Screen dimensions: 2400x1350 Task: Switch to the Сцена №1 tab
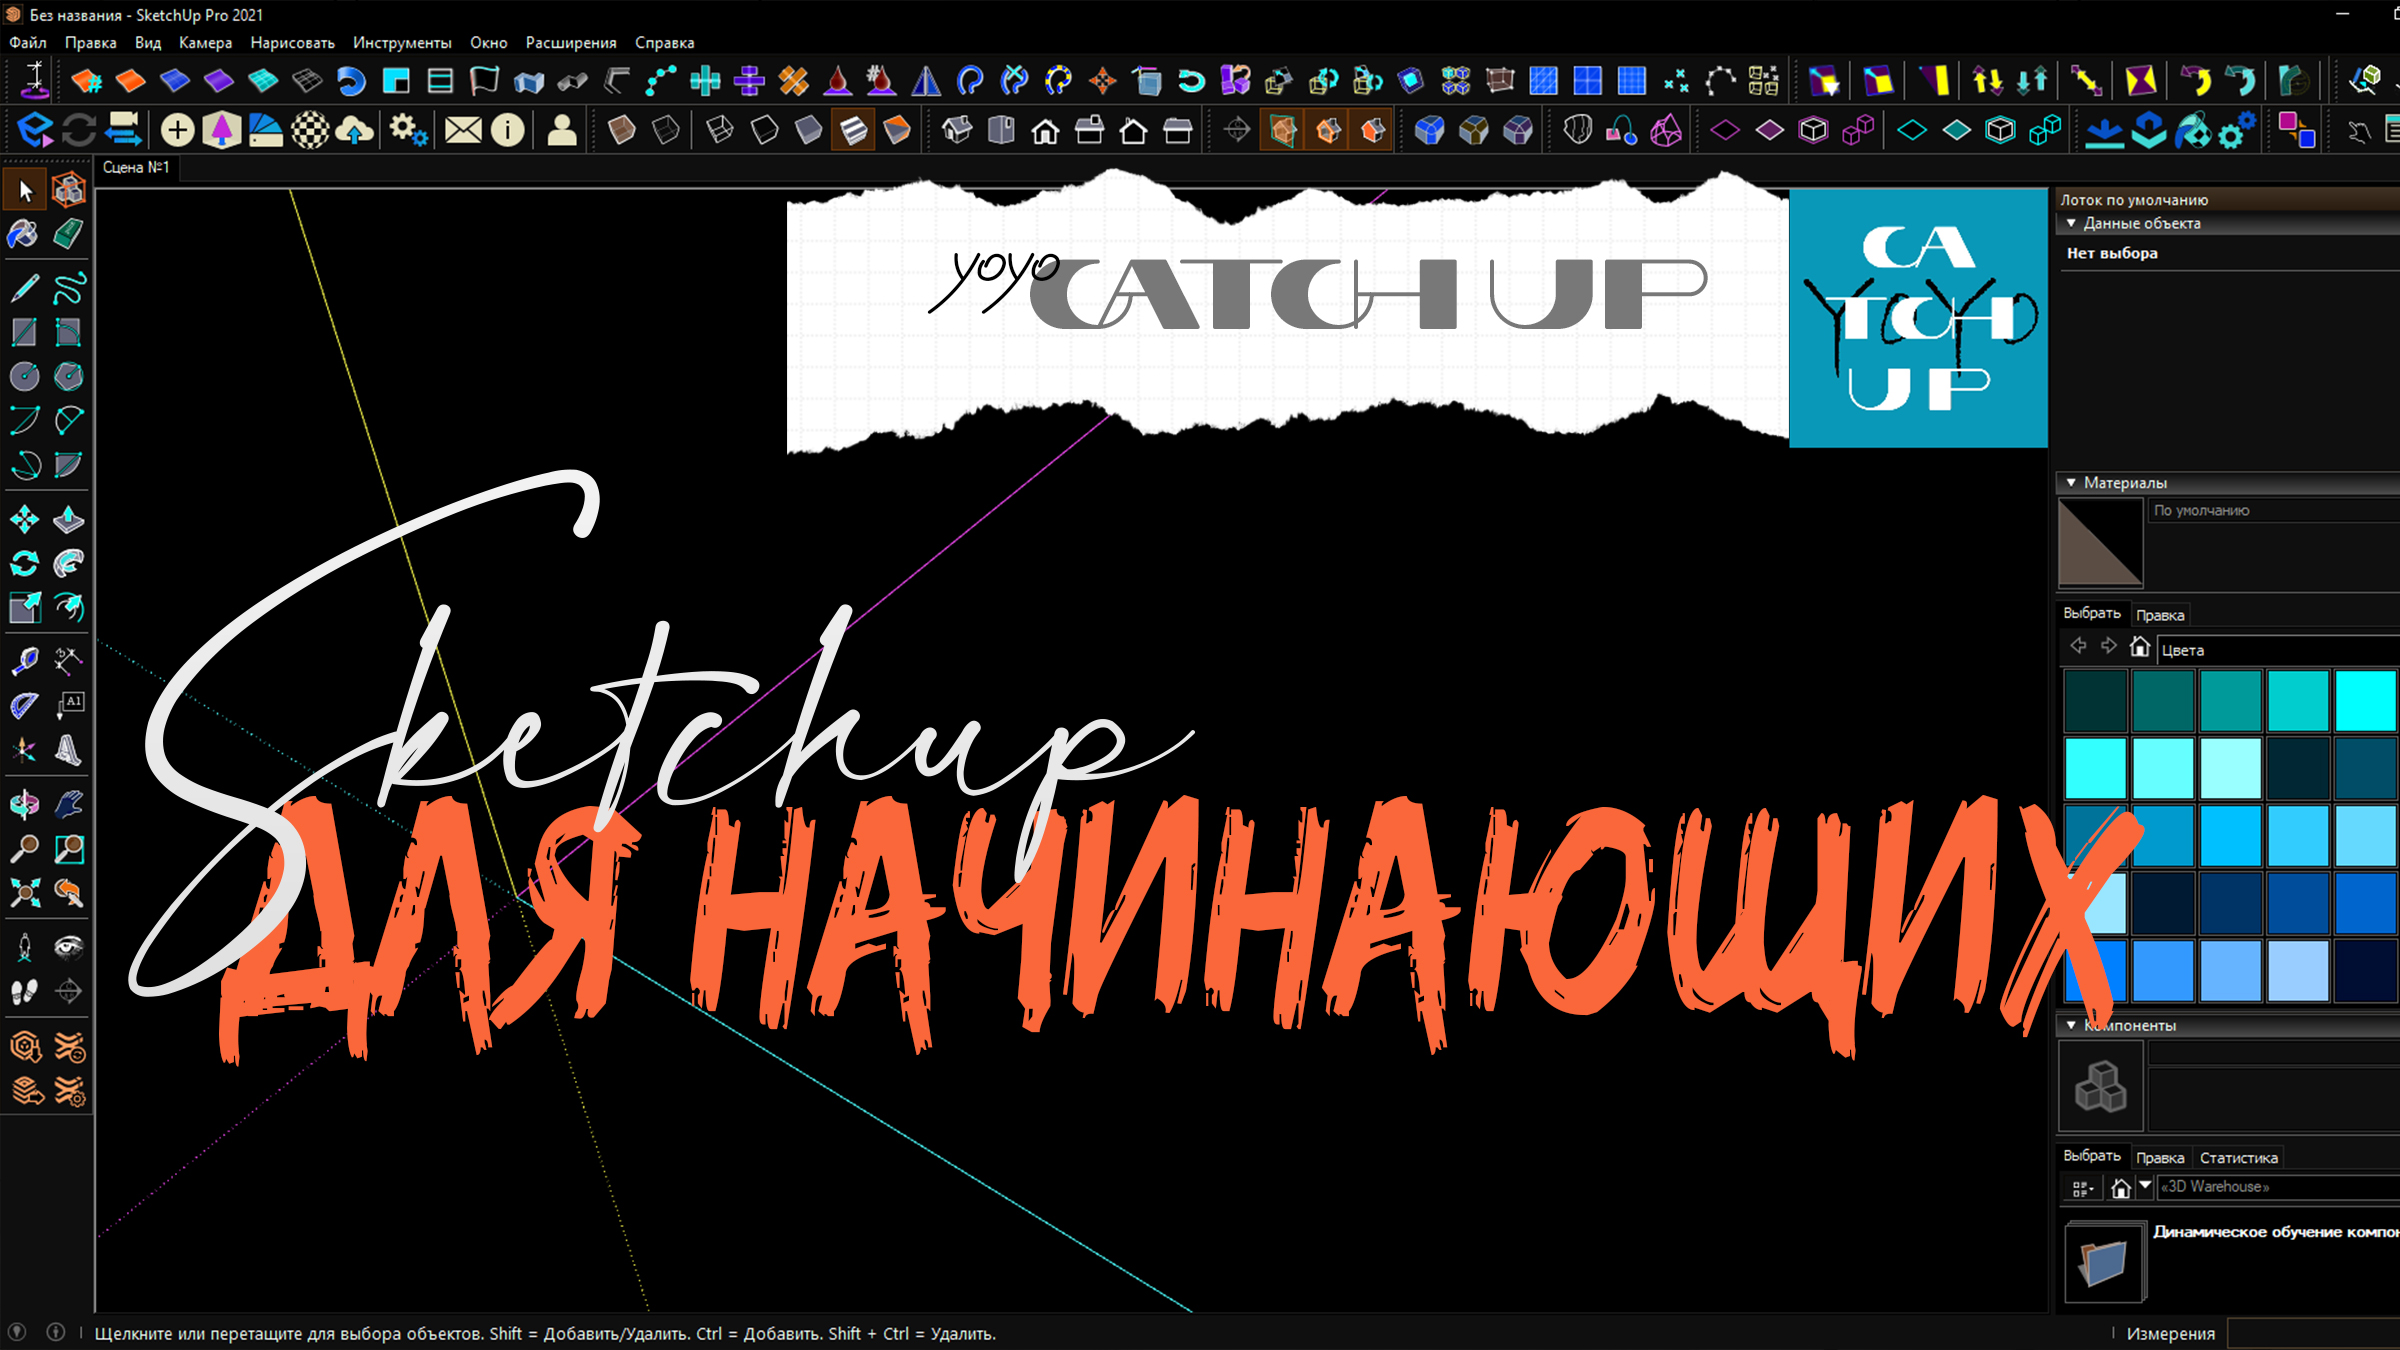click(x=136, y=168)
